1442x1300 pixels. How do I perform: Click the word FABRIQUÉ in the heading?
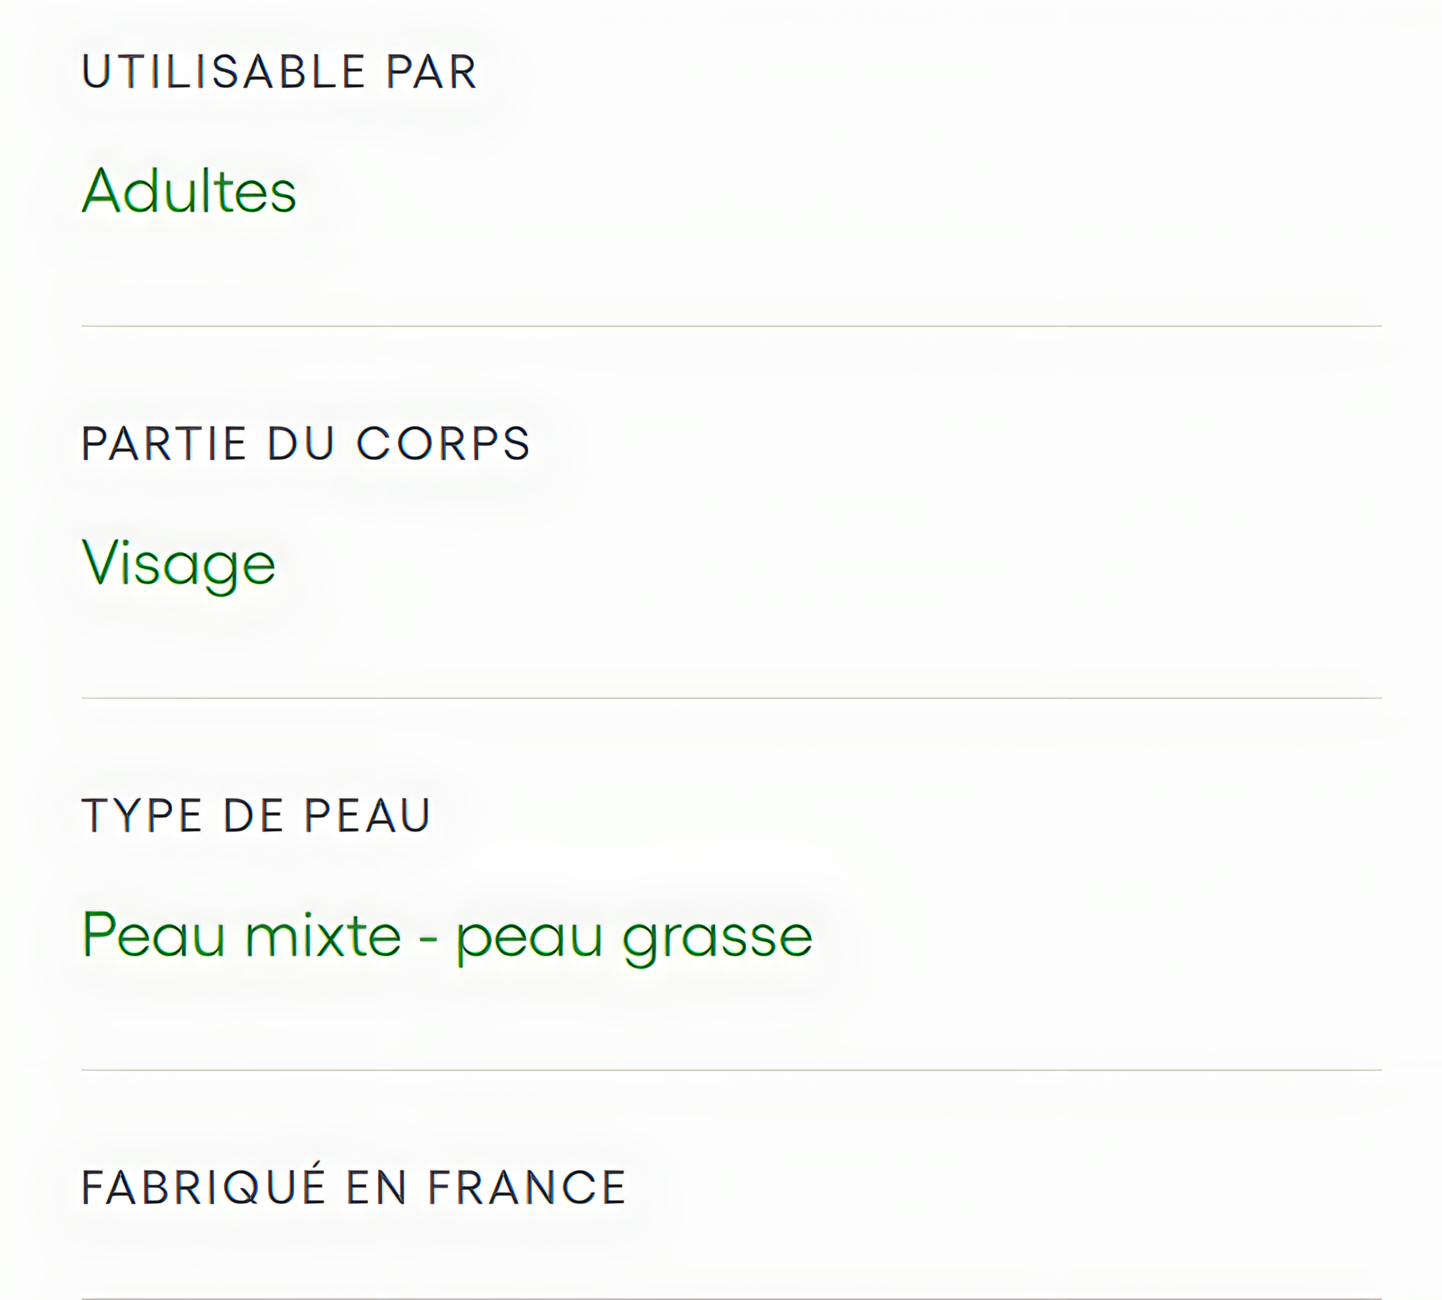pyautogui.click(x=204, y=1186)
